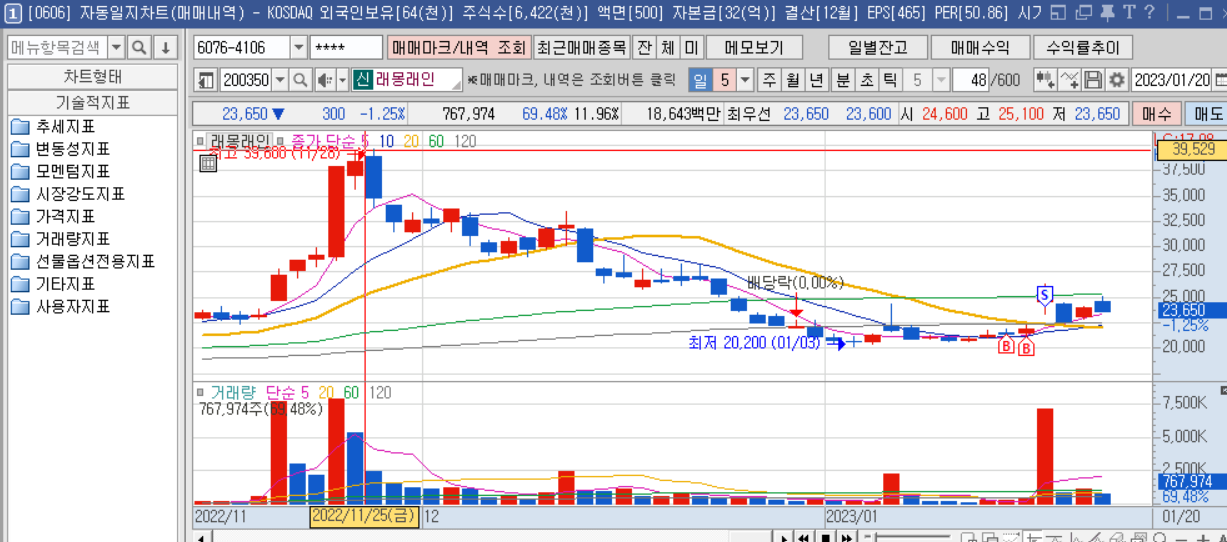Click the speaker sound icon

[323, 80]
